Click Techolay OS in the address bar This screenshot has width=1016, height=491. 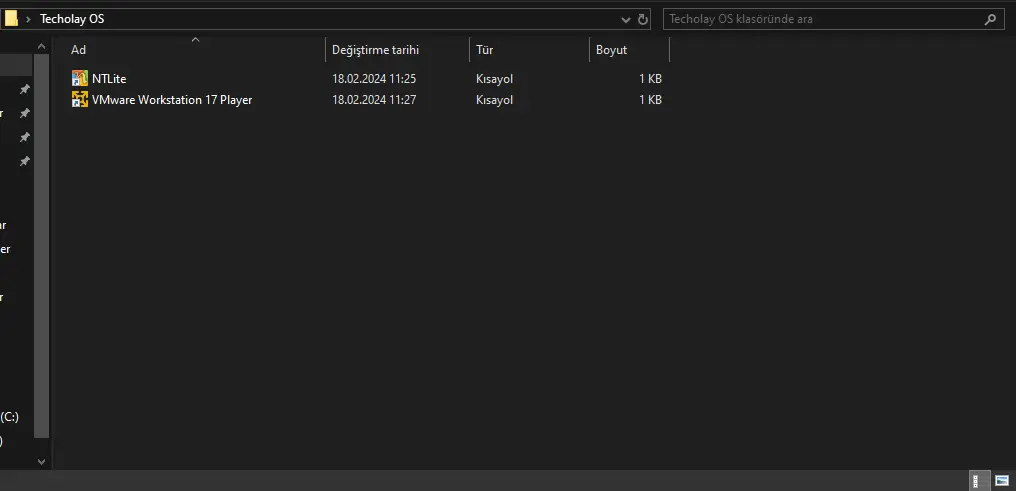[72, 19]
